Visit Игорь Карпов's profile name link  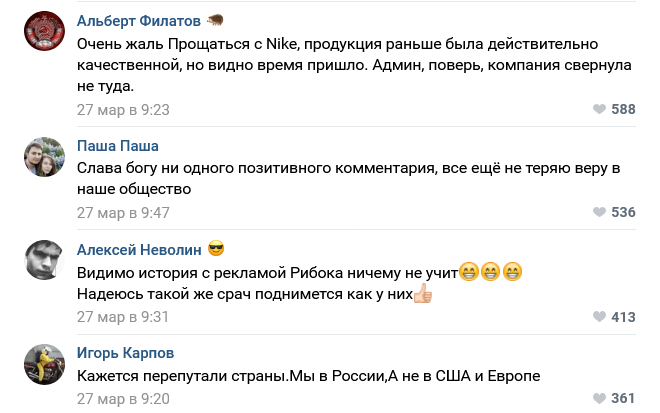tap(124, 352)
